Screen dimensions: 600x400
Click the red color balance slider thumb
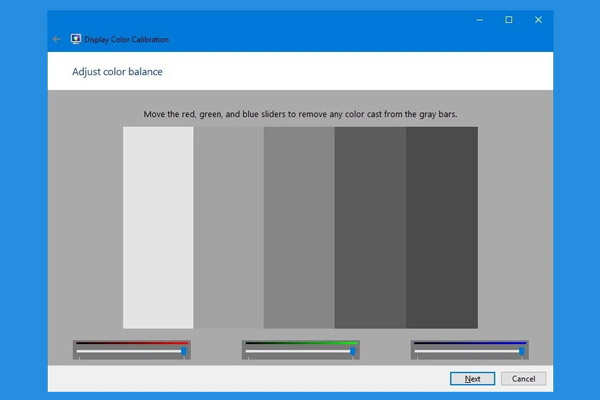click(x=184, y=351)
